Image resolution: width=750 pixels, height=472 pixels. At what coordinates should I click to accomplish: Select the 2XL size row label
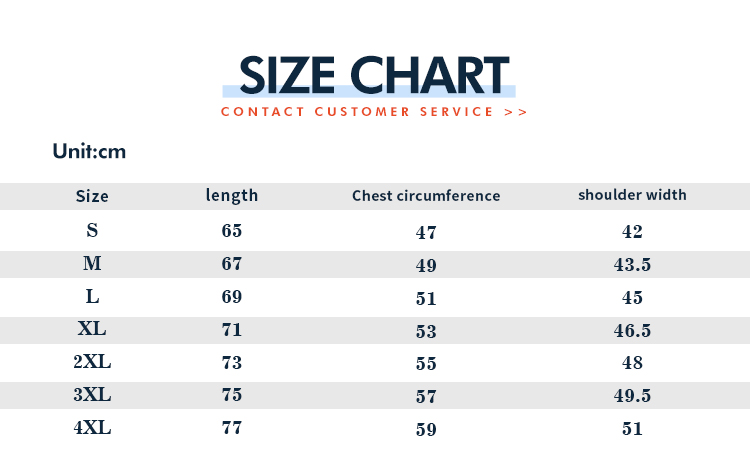coord(92,362)
